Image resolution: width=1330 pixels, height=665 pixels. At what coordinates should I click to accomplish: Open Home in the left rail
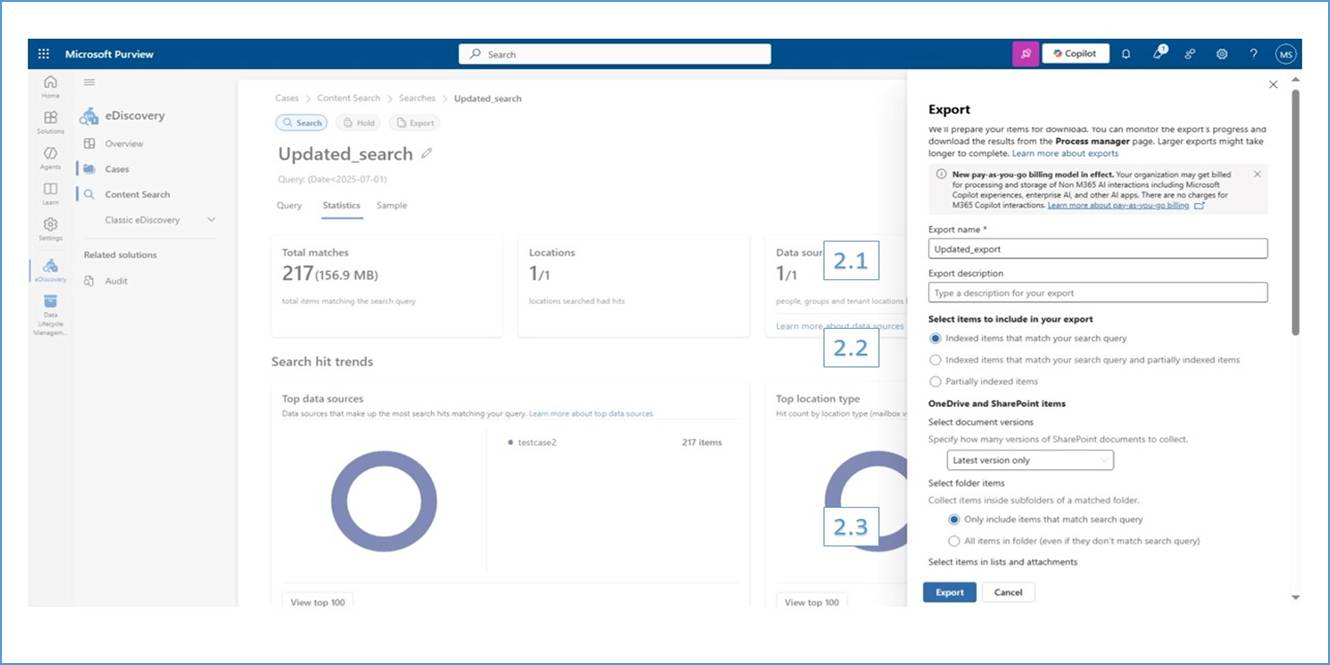(x=50, y=86)
